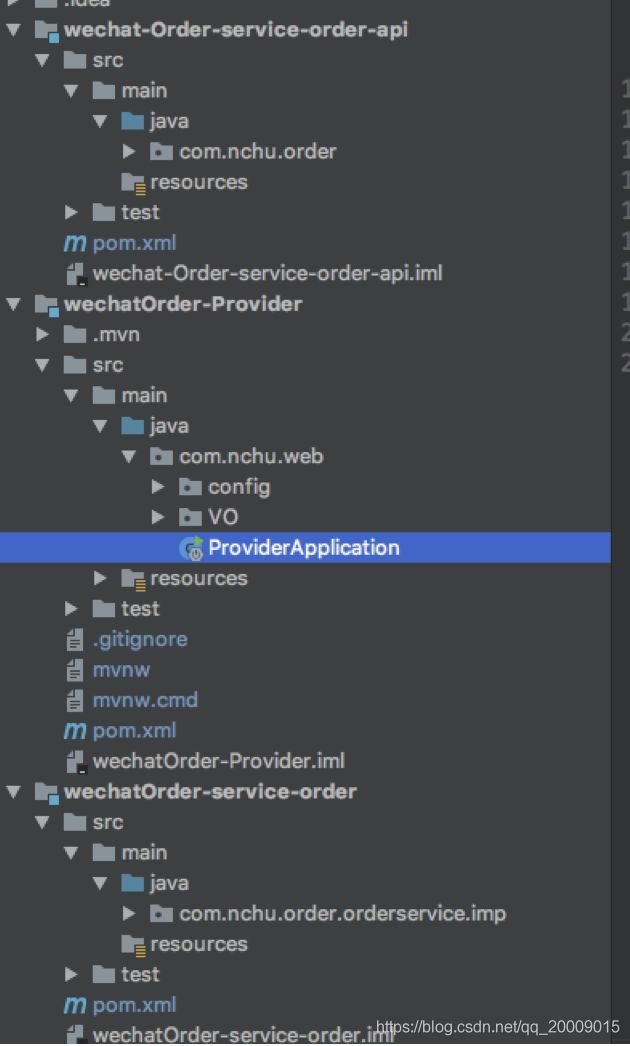Click the .mvn folder icon
630x1046 pixels.
point(75,335)
